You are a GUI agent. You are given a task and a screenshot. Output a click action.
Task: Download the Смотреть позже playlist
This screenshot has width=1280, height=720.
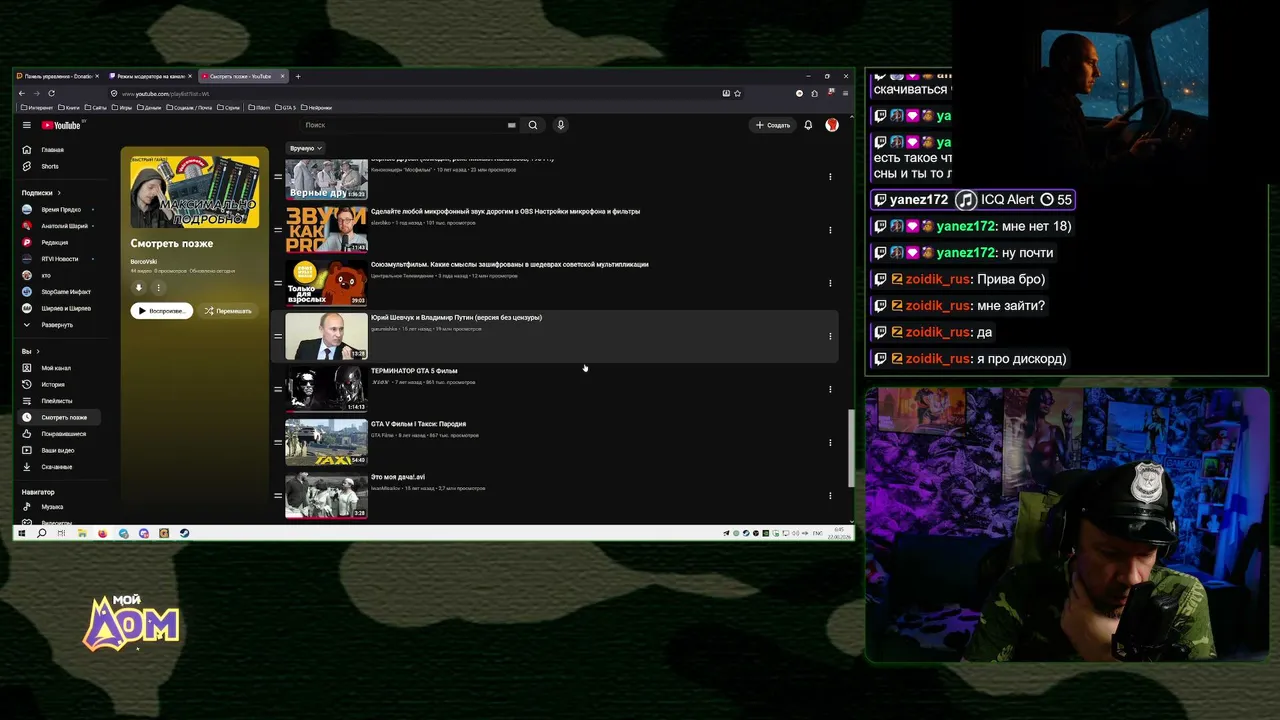point(139,288)
